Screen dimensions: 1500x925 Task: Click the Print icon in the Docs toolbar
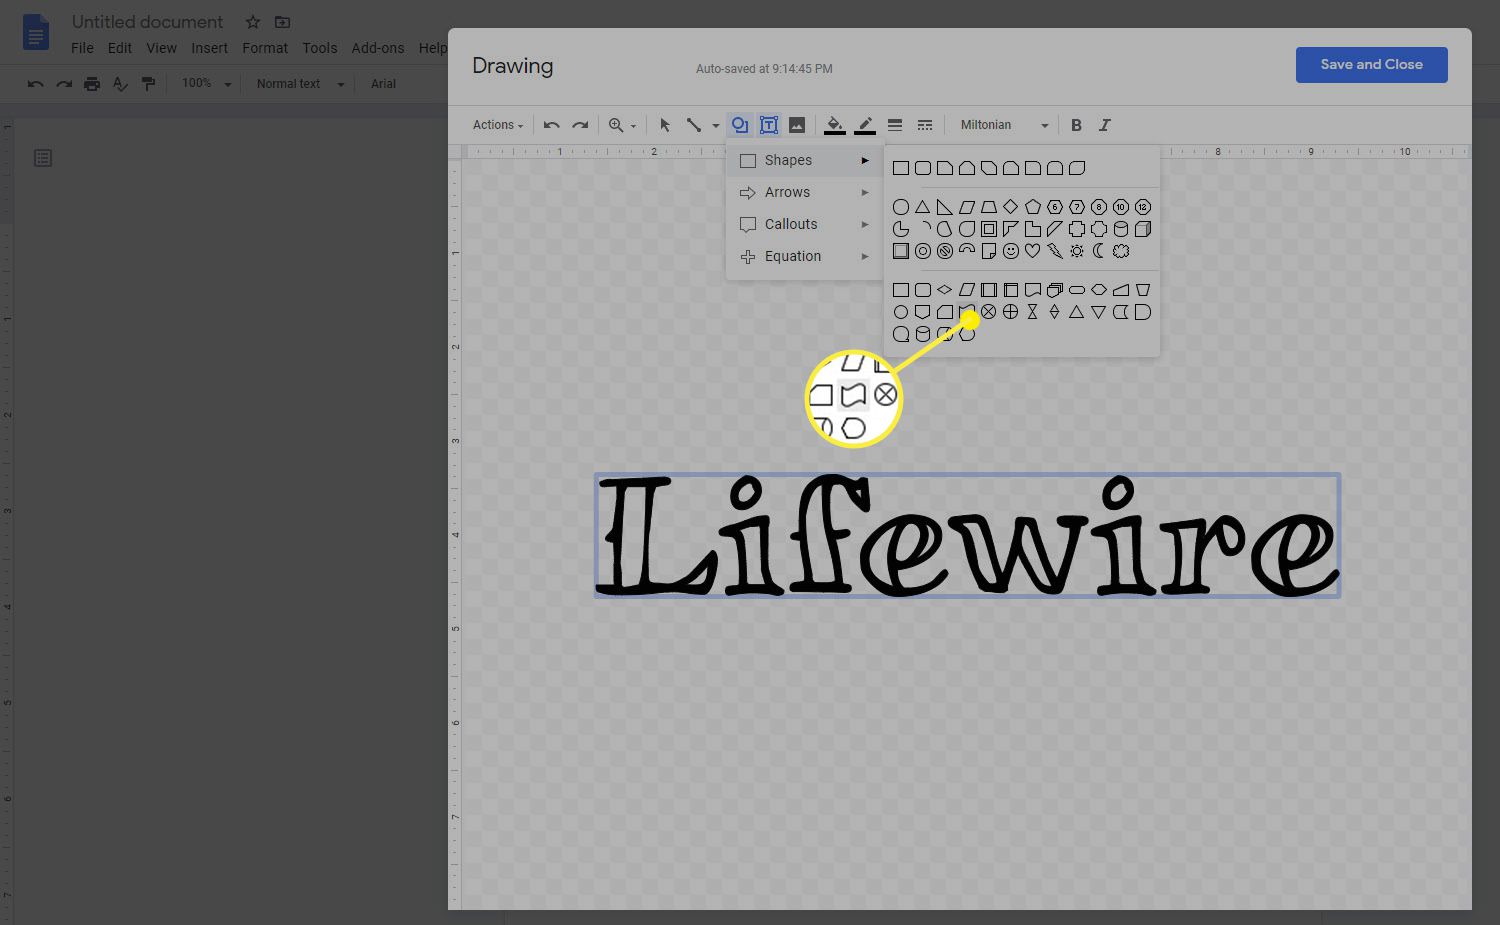coord(92,84)
